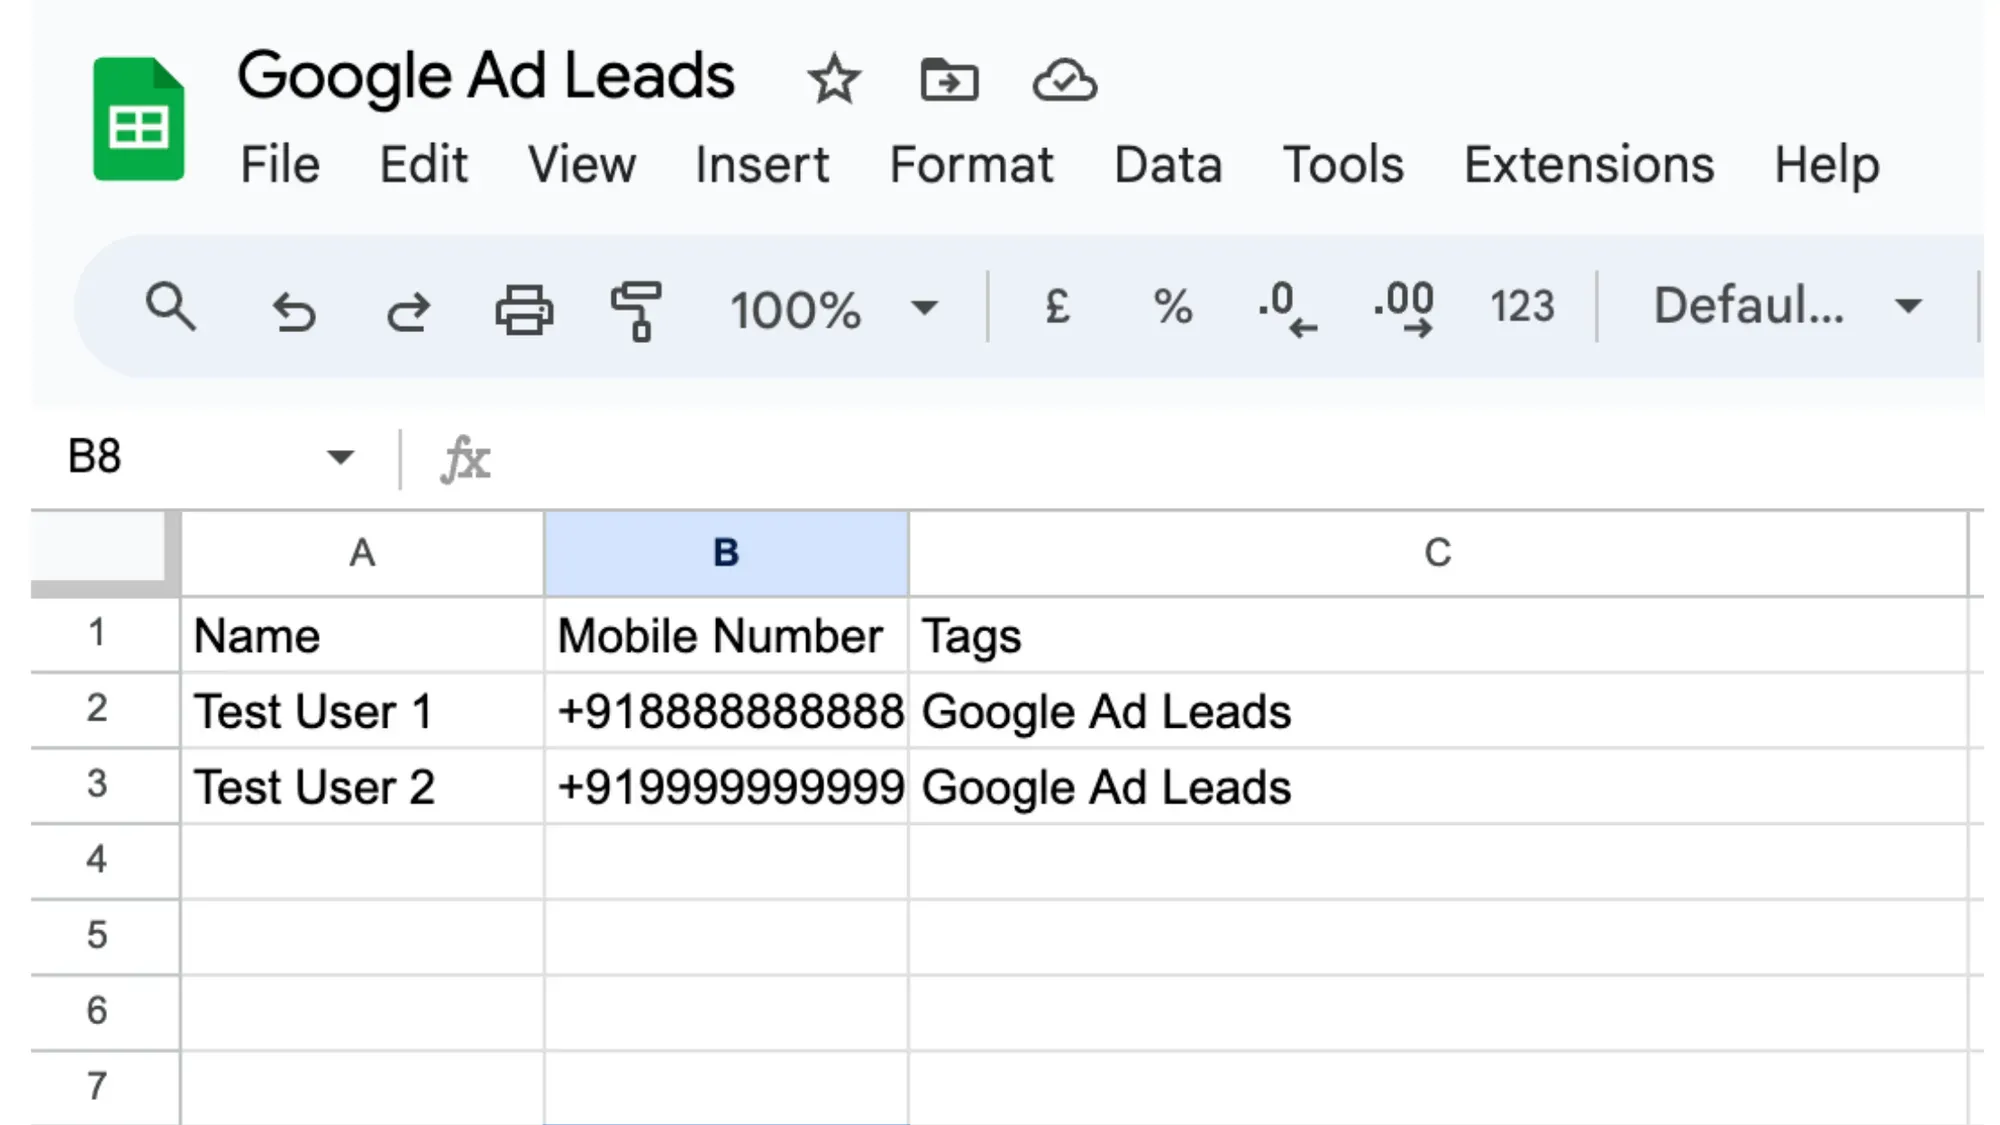2000x1125 pixels.
Task: Format selection as currency
Action: (1056, 308)
